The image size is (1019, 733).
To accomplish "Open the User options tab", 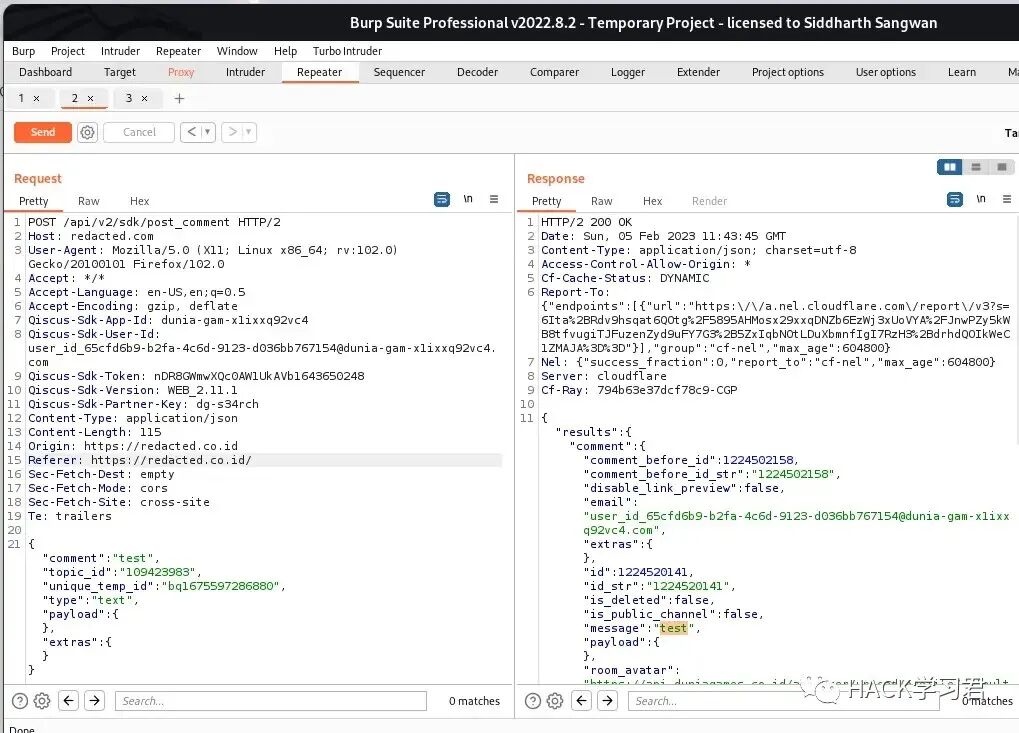I will 886,72.
